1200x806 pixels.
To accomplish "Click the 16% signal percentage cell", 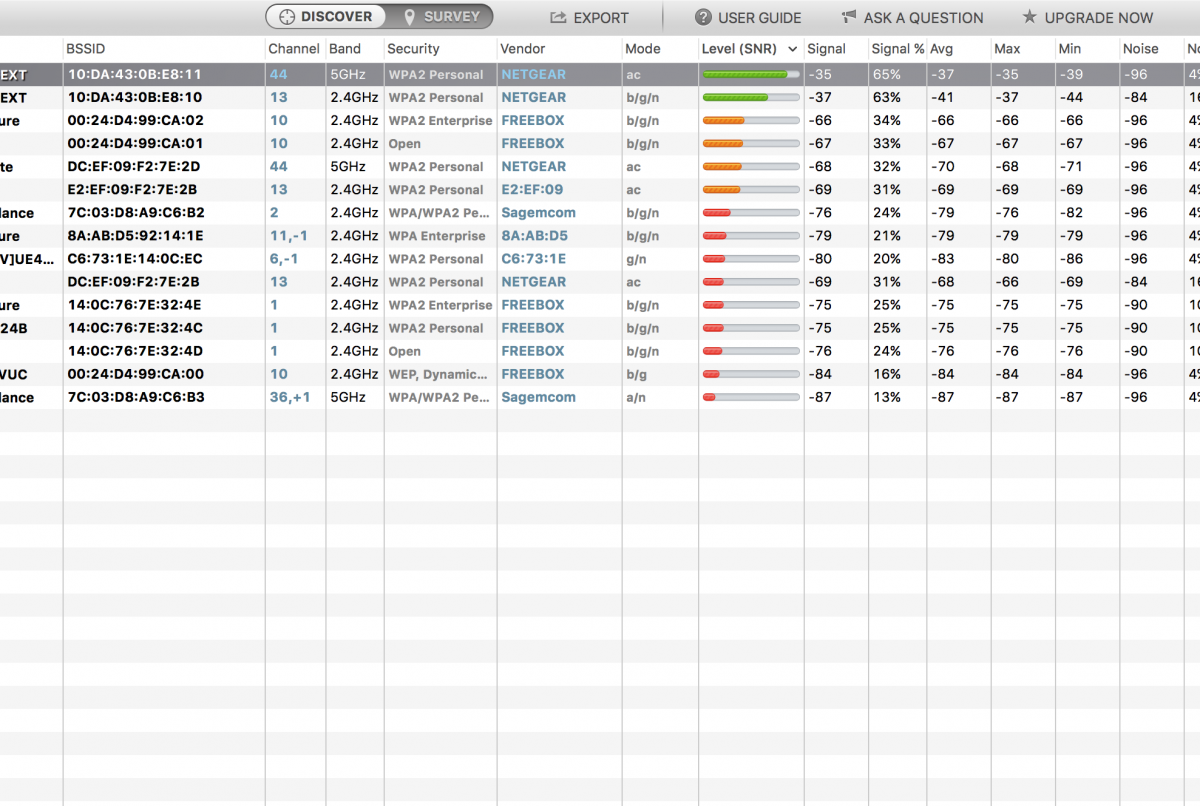I will [886, 374].
